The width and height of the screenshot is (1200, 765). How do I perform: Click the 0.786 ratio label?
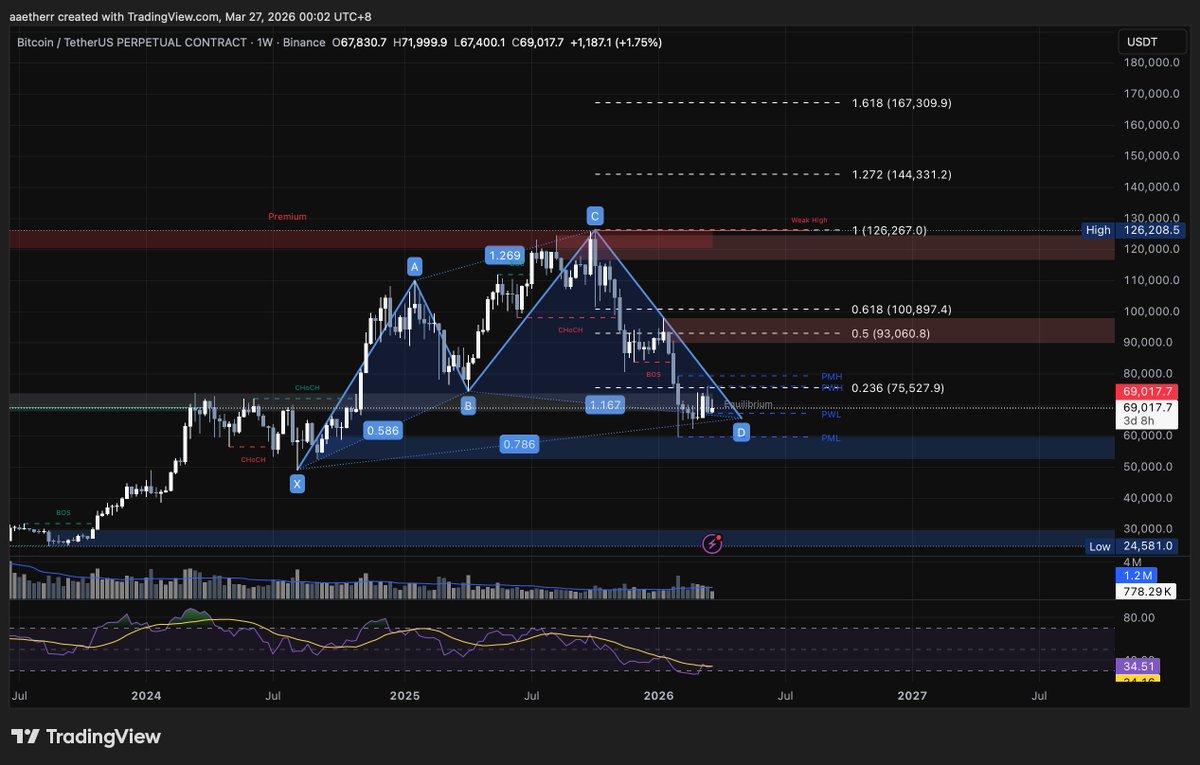click(519, 444)
